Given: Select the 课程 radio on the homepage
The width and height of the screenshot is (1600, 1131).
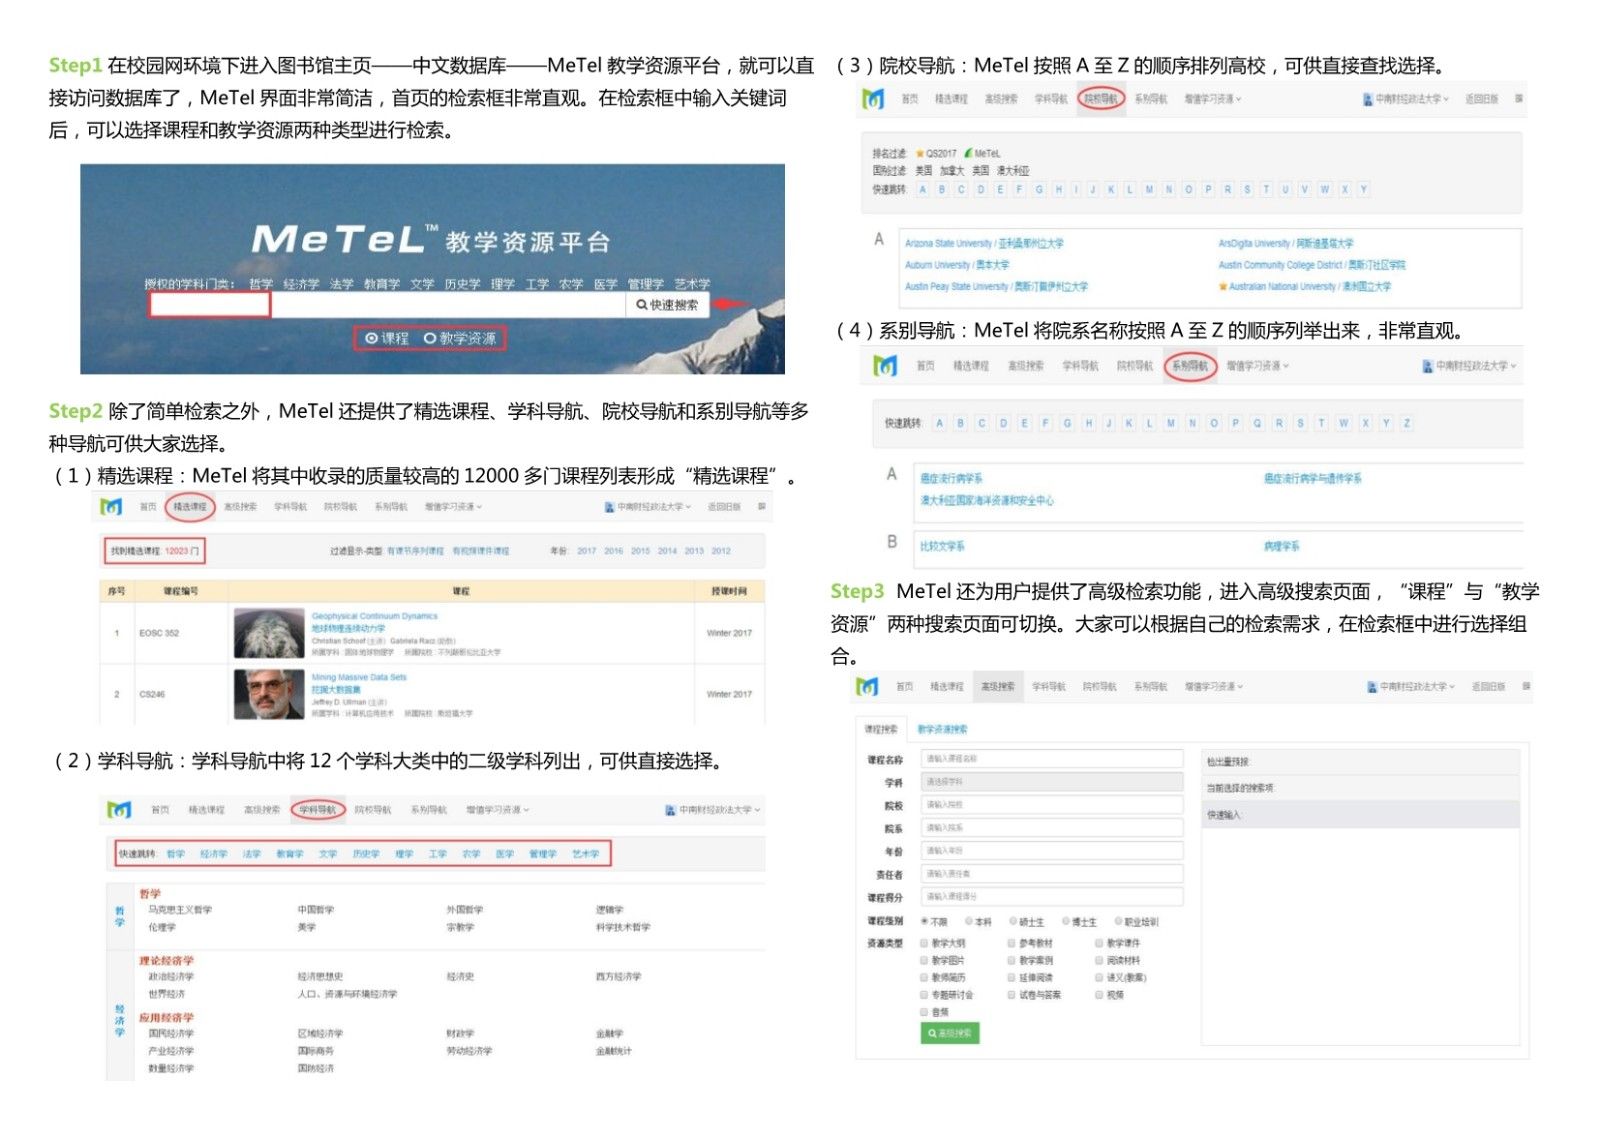Looking at the screenshot, I should [x=371, y=339].
